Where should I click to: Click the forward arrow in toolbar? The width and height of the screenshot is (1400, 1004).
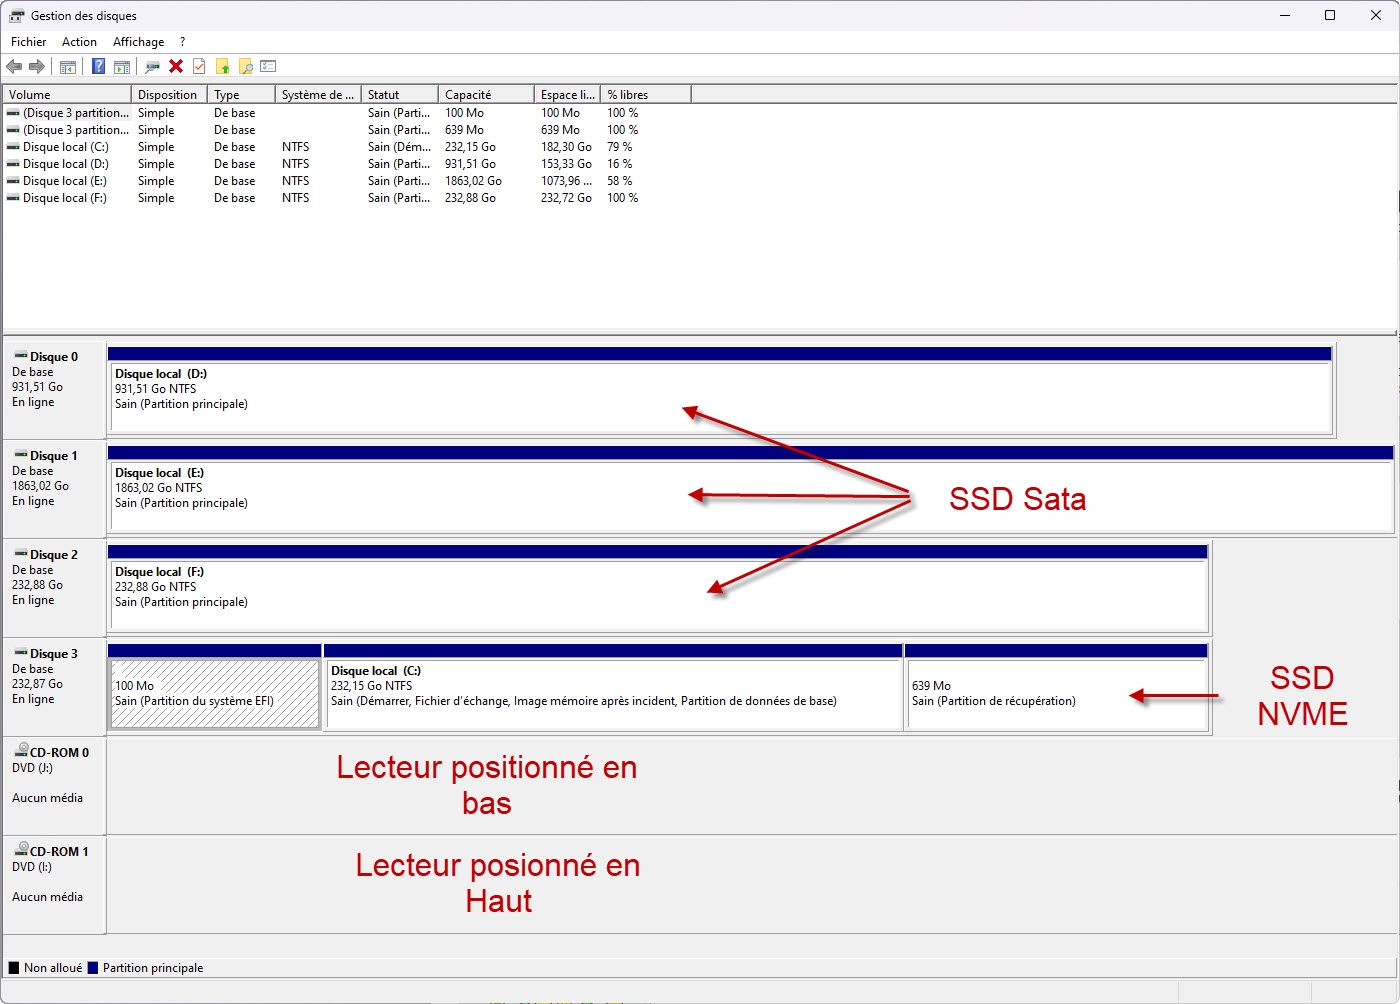[x=37, y=67]
